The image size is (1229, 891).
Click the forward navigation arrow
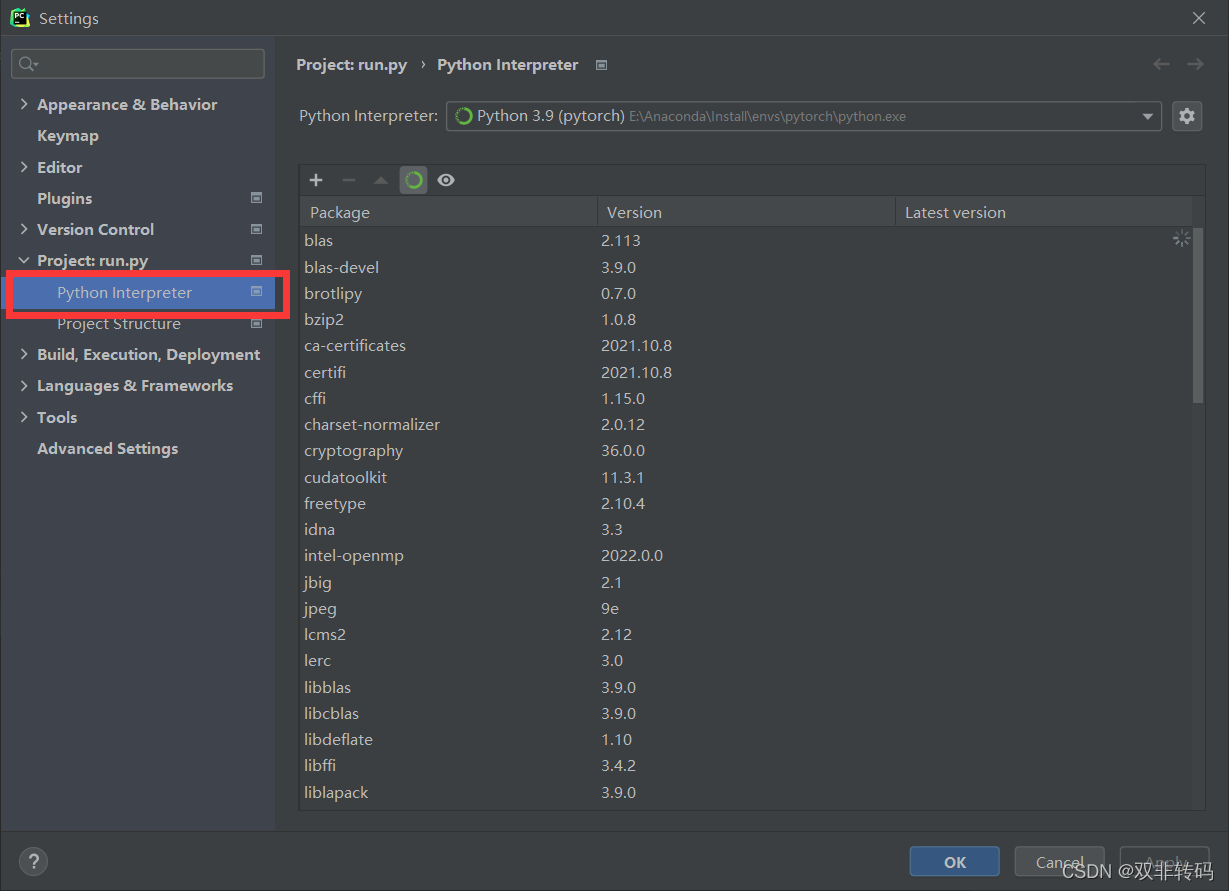1195,64
